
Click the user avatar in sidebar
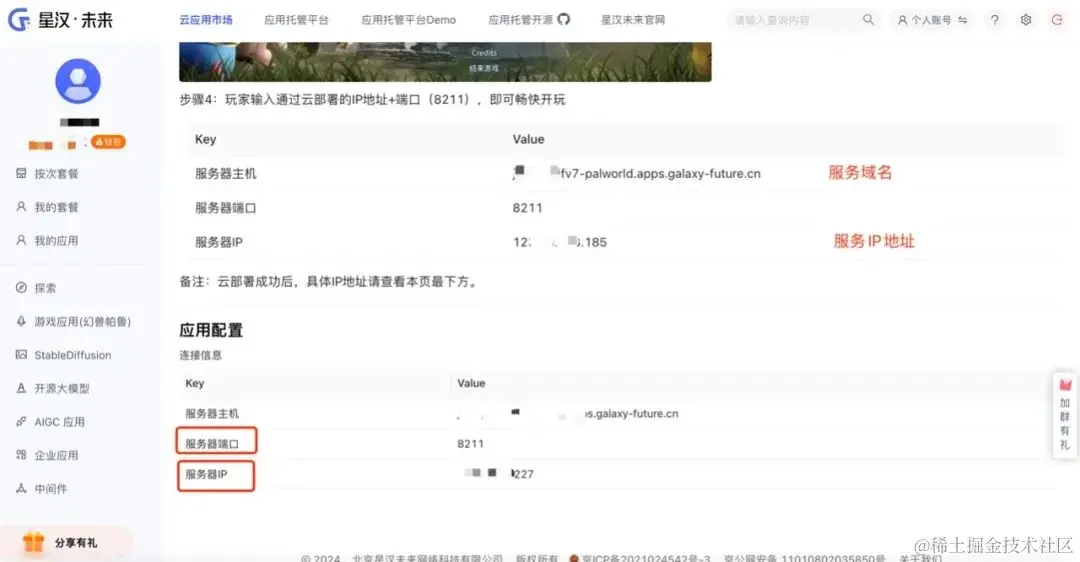tap(78, 81)
